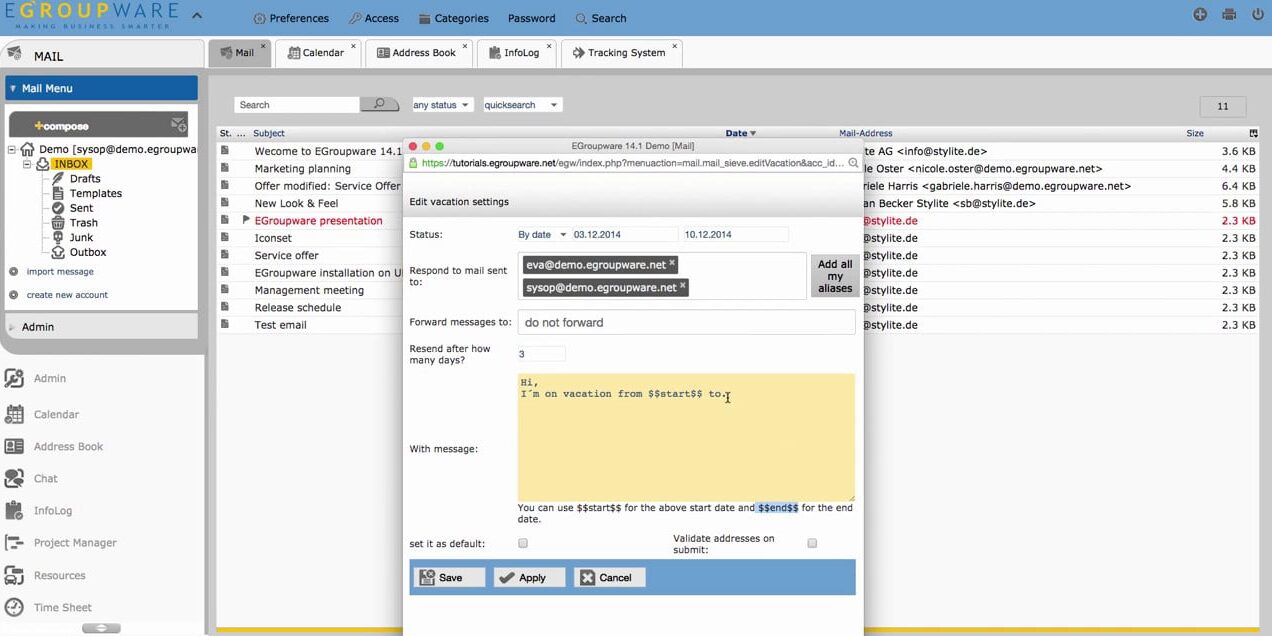Expand the Admin section in sidebar
The width and height of the screenshot is (1272, 636).
tap(102, 327)
